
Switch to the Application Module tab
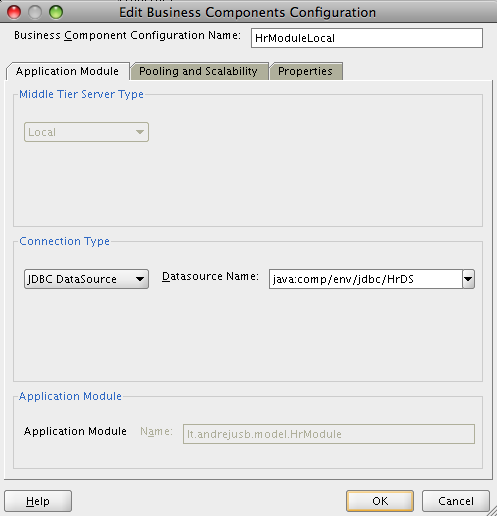tap(68, 71)
